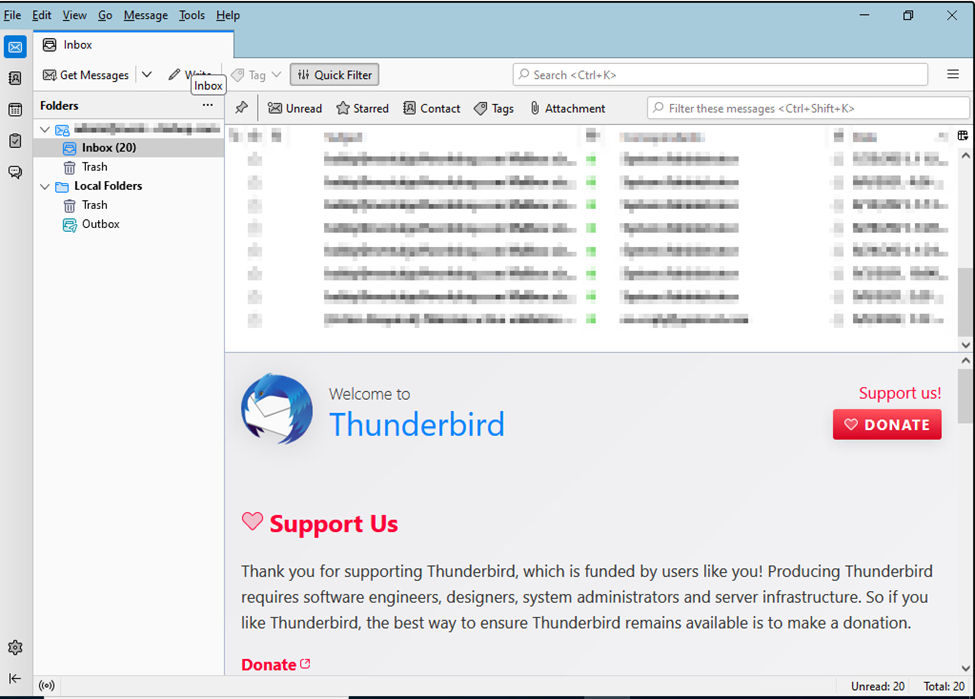Open the Thunderbird app menu (hamburger)

pyautogui.click(x=953, y=75)
